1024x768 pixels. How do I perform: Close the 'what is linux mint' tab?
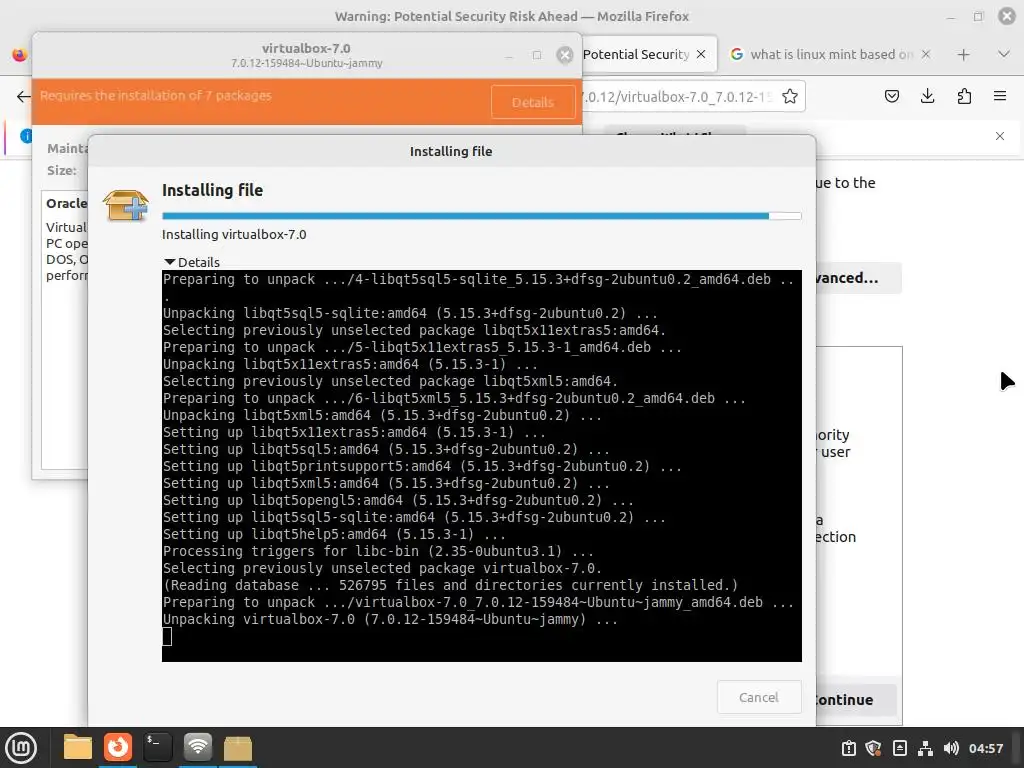pos(925,54)
